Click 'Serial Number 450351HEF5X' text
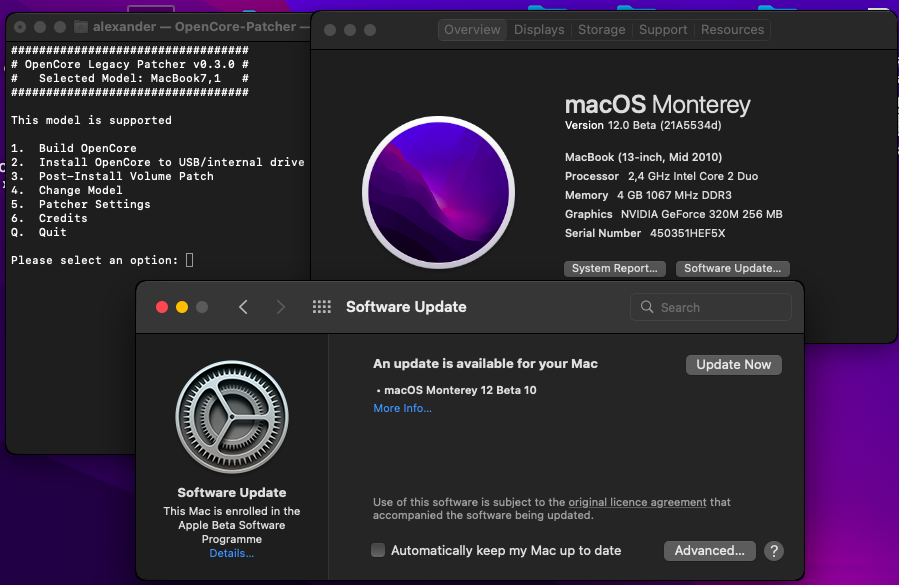This screenshot has height=585, width=899. click(645, 233)
